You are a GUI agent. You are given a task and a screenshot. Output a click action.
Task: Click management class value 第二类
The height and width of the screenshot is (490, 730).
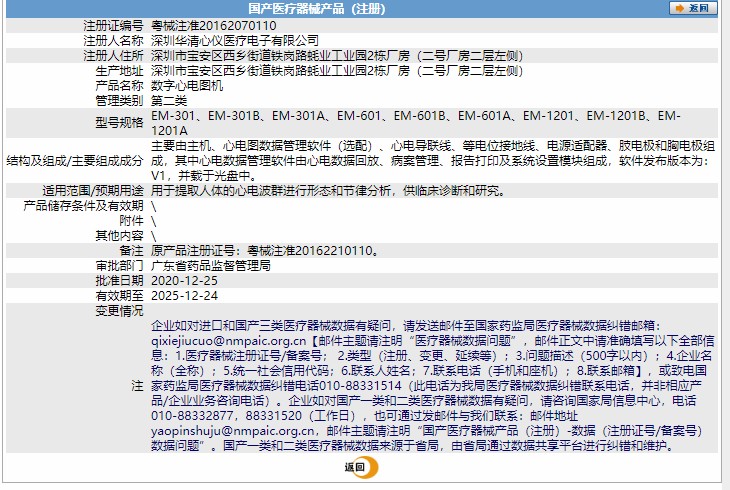pyautogui.click(x=169, y=101)
